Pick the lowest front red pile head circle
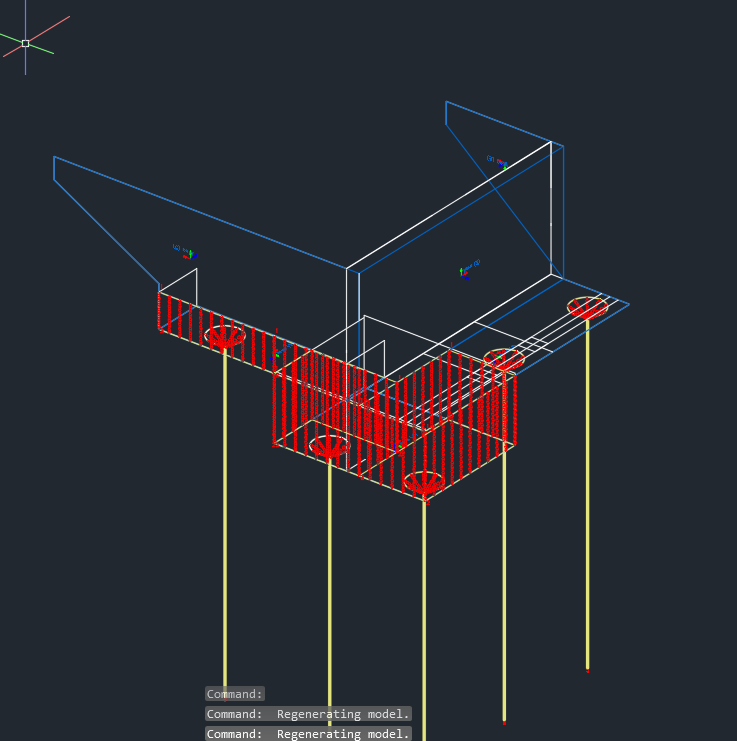The width and height of the screenshot is (737, 741). [x=424, y=482]
